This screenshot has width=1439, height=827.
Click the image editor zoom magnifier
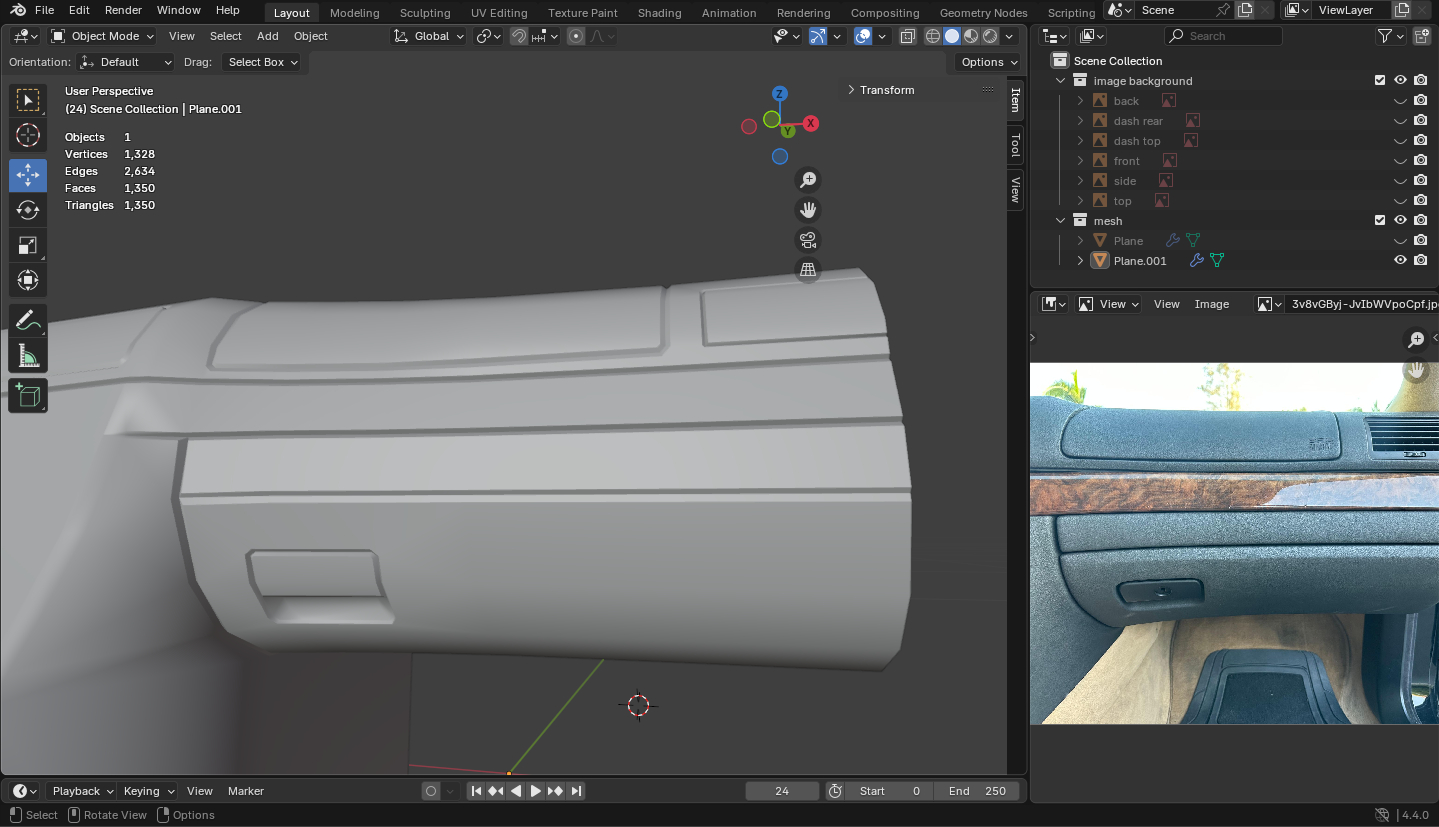click(x=1416, y=340)
